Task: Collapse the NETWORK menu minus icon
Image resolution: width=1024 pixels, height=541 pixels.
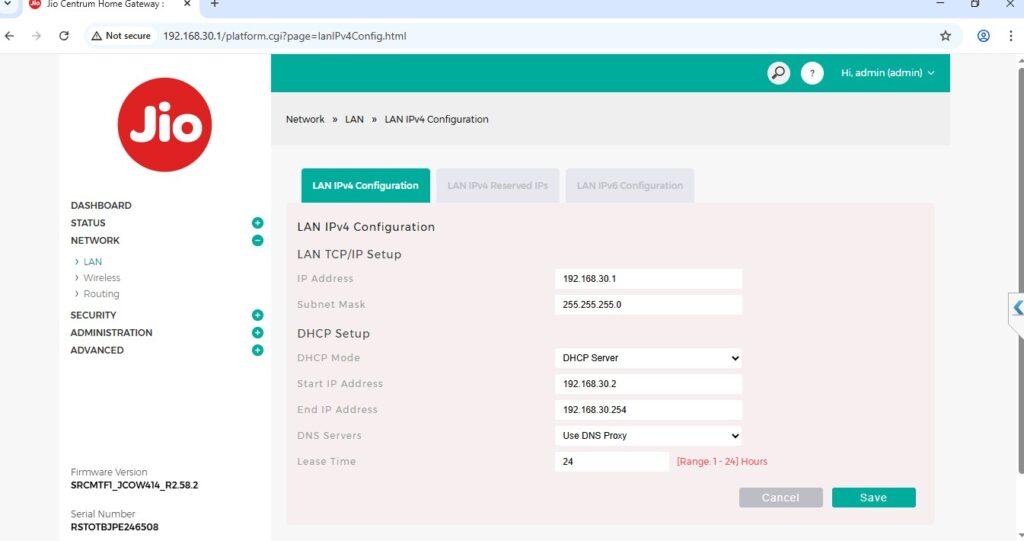Action: click(258, 240)
